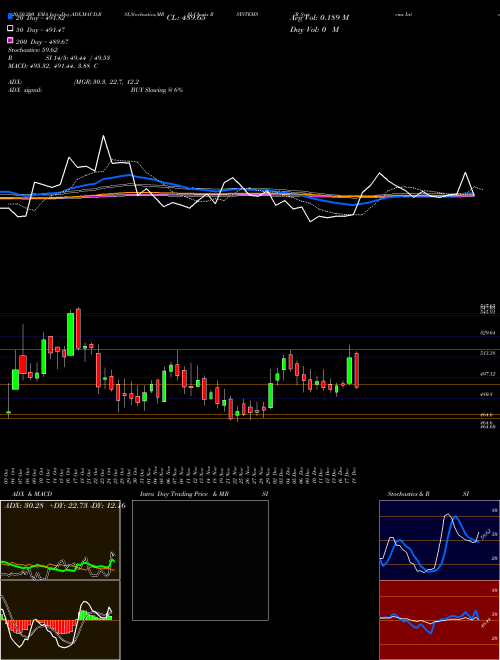Screen dimensions: 500x660
Task: Click the magenta 200 Day legend square
Action: 10,40
